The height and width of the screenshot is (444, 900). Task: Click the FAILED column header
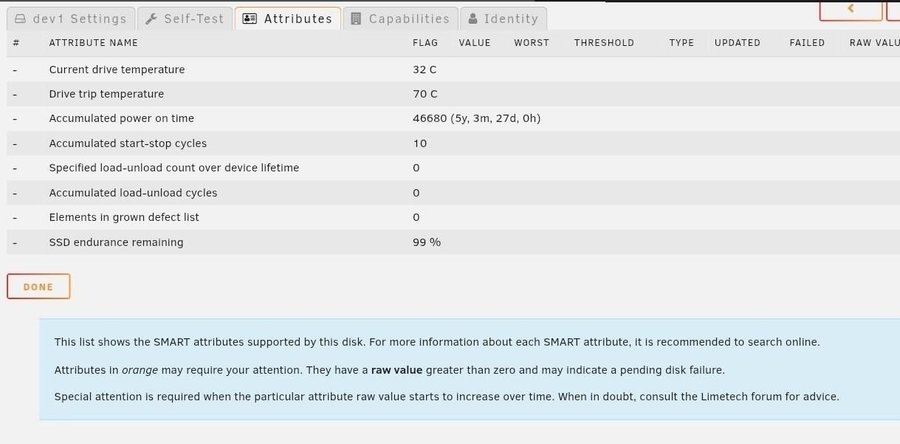[807, 43]
